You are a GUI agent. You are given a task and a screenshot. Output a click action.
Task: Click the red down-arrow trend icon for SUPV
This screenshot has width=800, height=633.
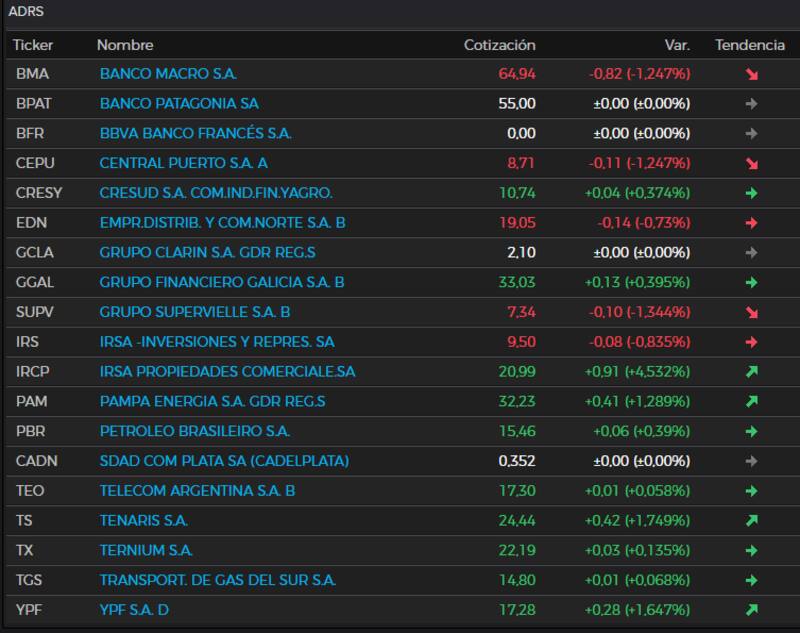point(751,313)
